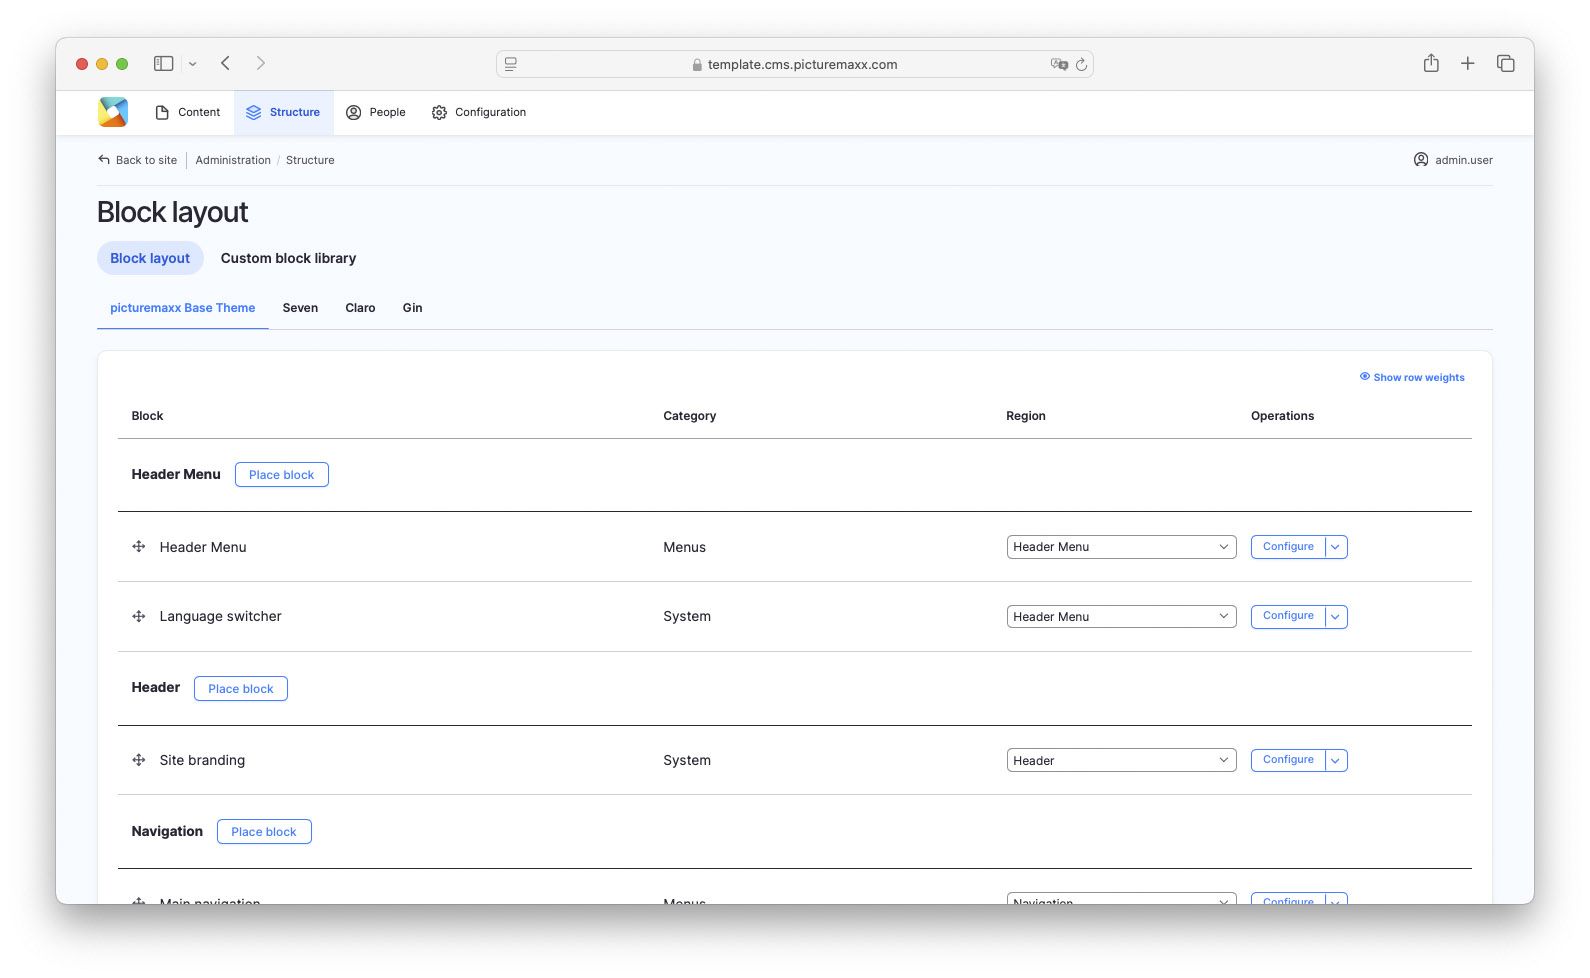Open the region dropdown for Site branding
The image size is (1590, 978).
1121,761
